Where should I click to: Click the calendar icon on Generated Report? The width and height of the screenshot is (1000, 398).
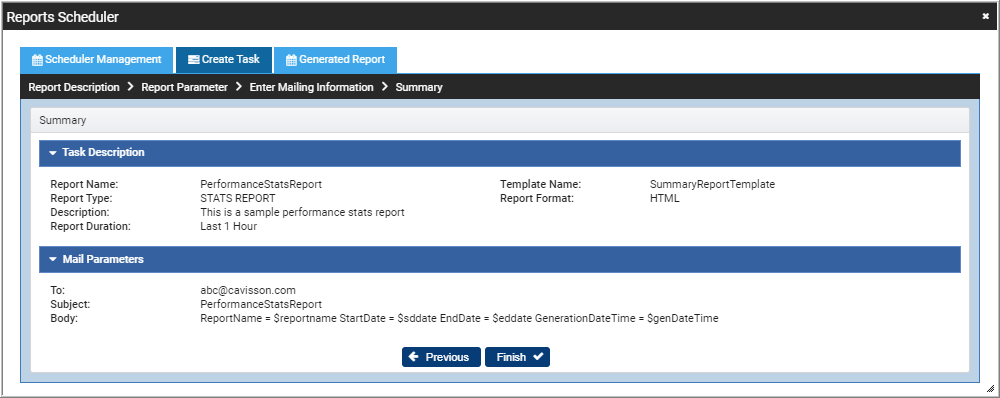tap(291, 60)
